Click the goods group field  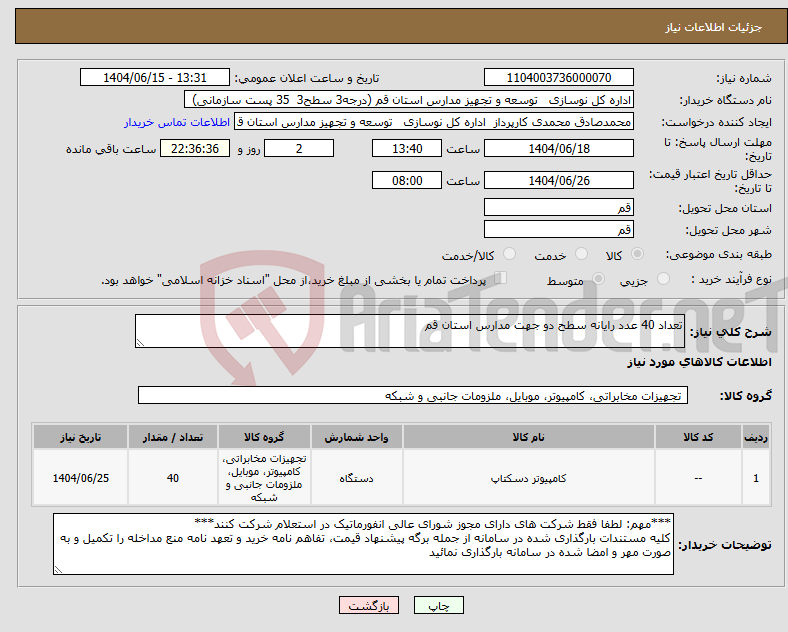pyautogui.click(x=413, y=395)
